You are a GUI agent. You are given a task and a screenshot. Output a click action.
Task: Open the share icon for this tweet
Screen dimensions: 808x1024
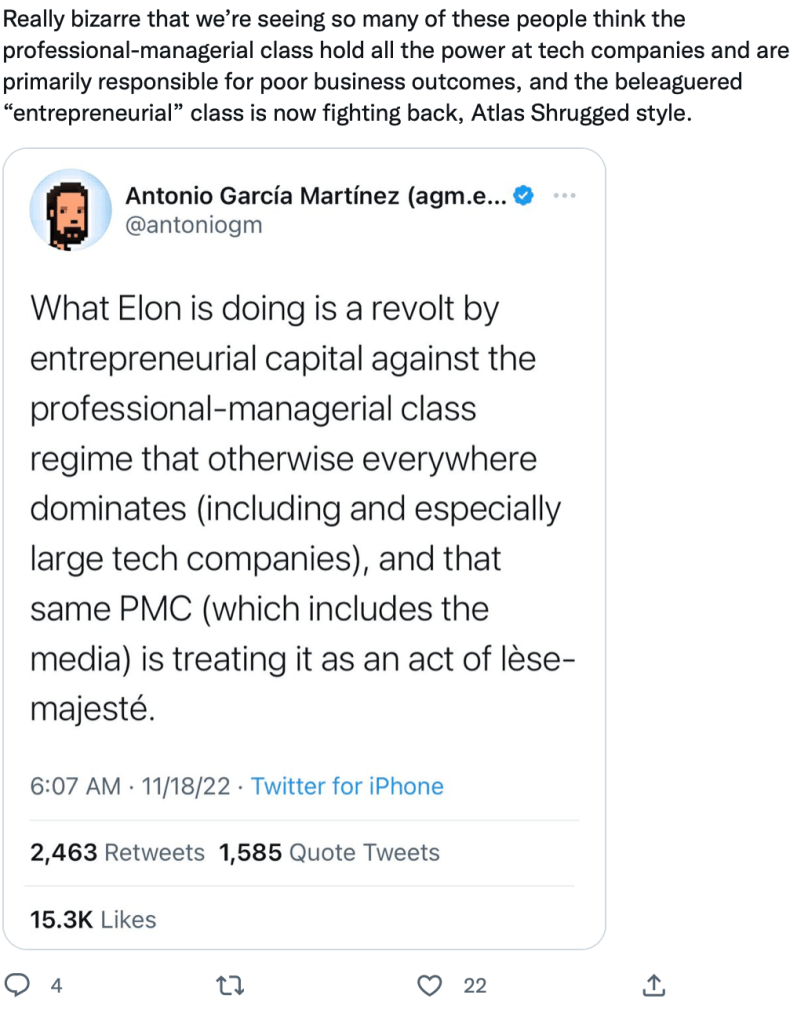tap(653, 986)
